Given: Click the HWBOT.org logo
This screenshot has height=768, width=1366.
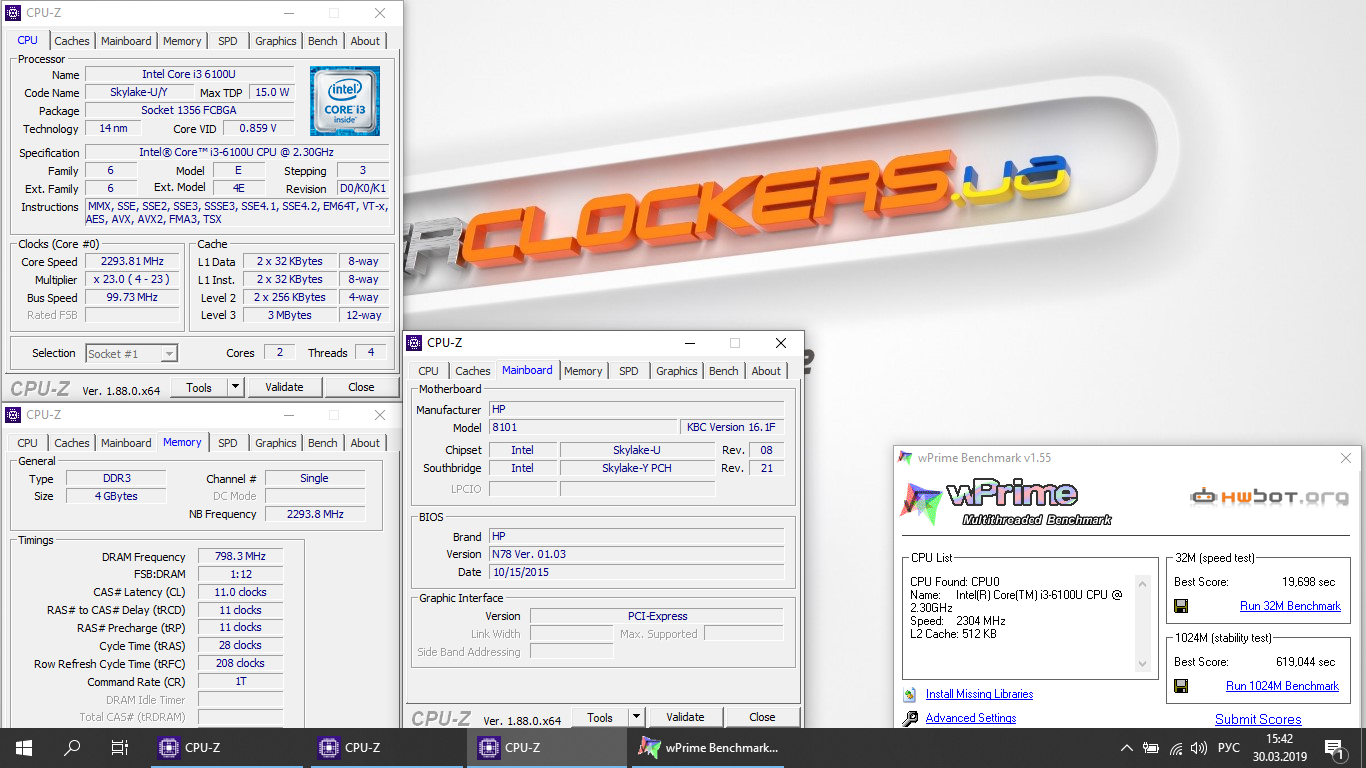Looking at the screenshot, I should click(x=1268, y=496).
